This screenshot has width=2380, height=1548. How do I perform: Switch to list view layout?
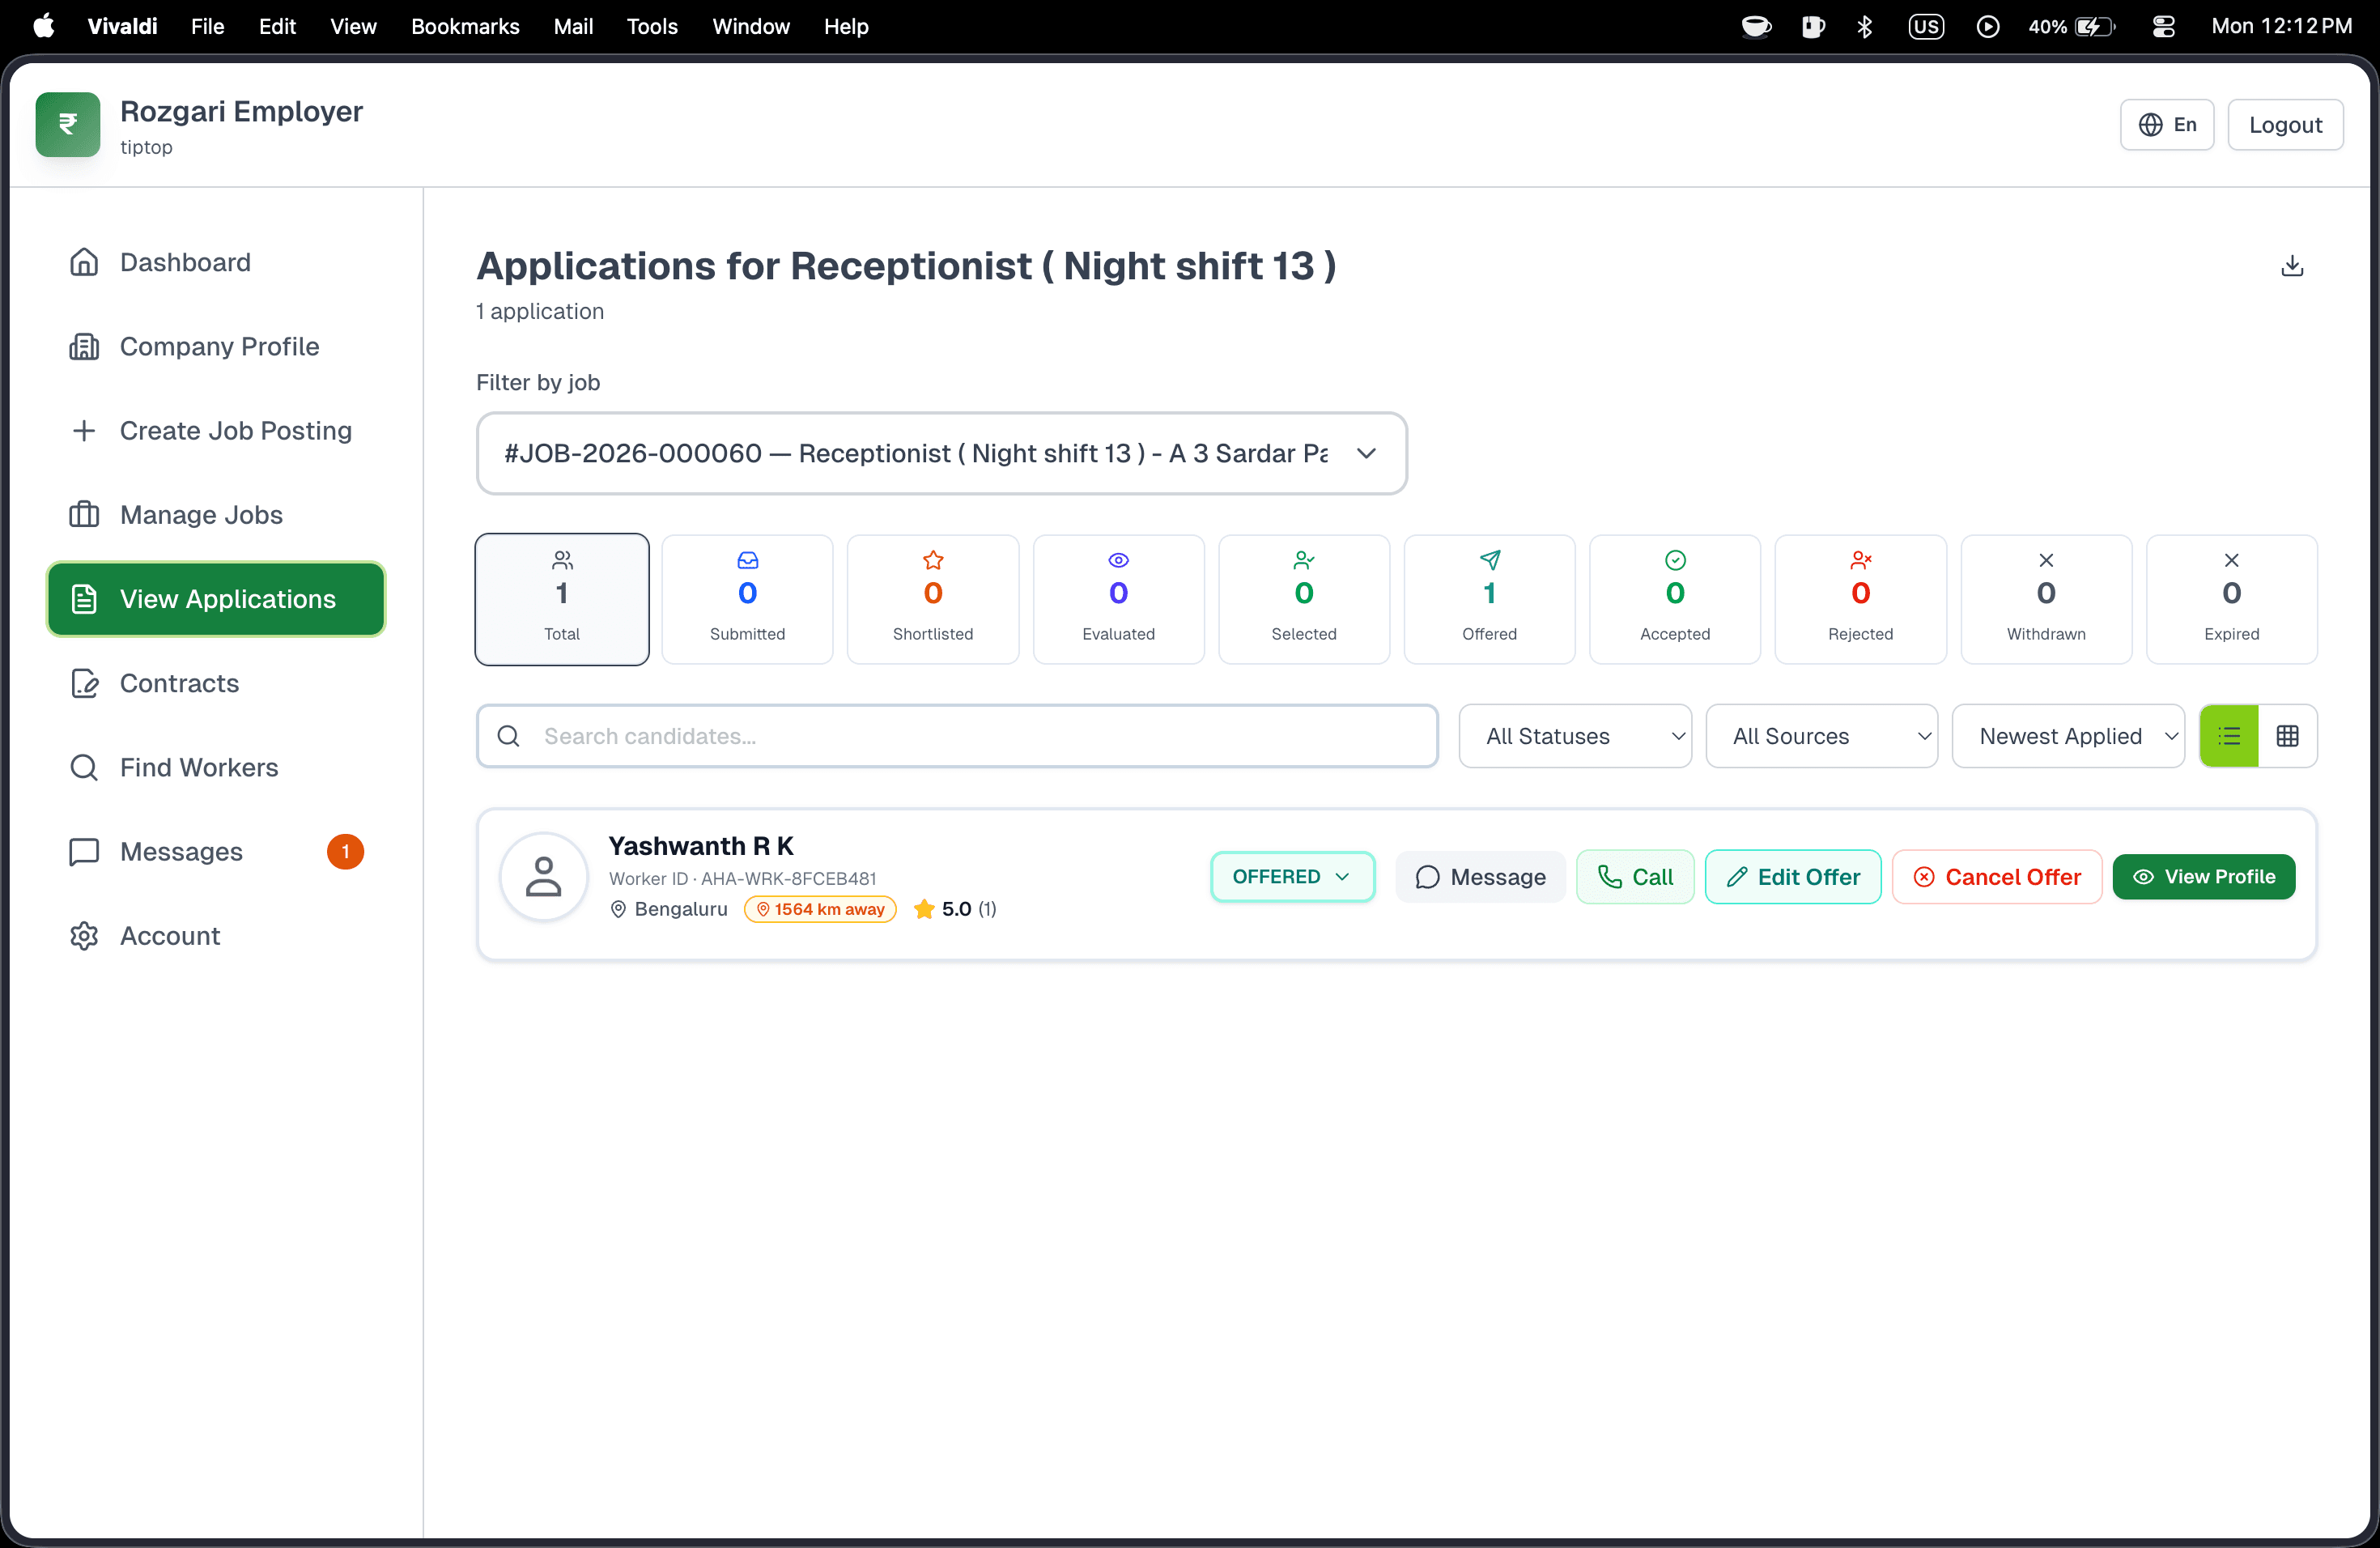[2229, 736]
